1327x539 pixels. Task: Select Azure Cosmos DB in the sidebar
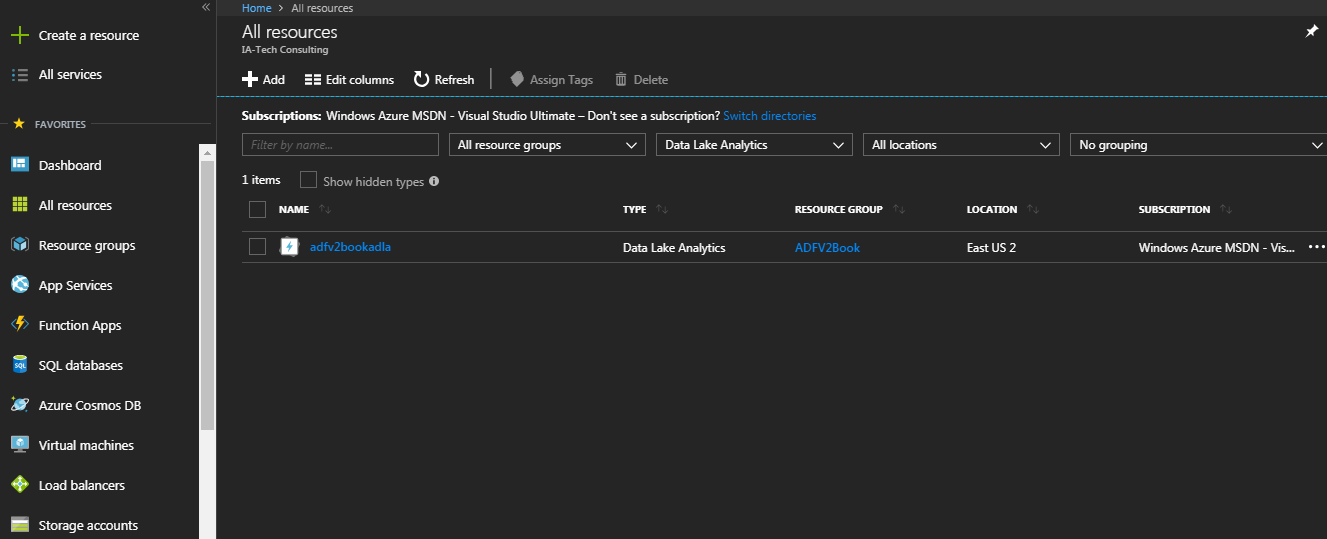[x=90, y=405]
